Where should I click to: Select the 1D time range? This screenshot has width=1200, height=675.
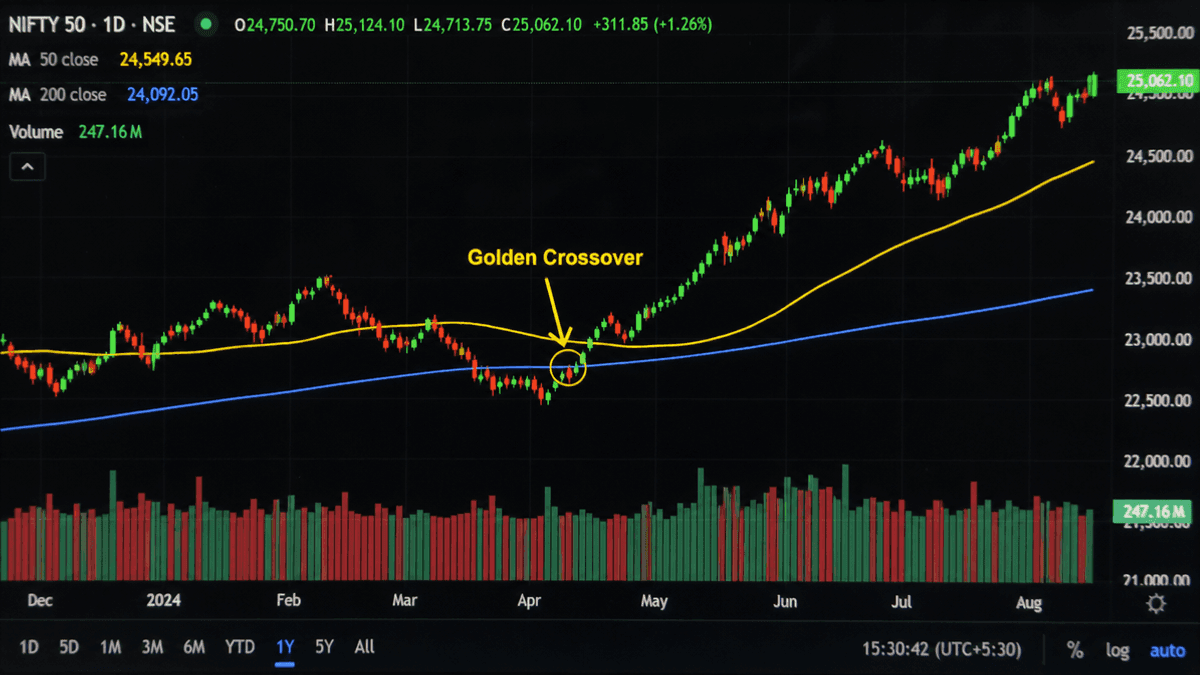tap(29, 648)
